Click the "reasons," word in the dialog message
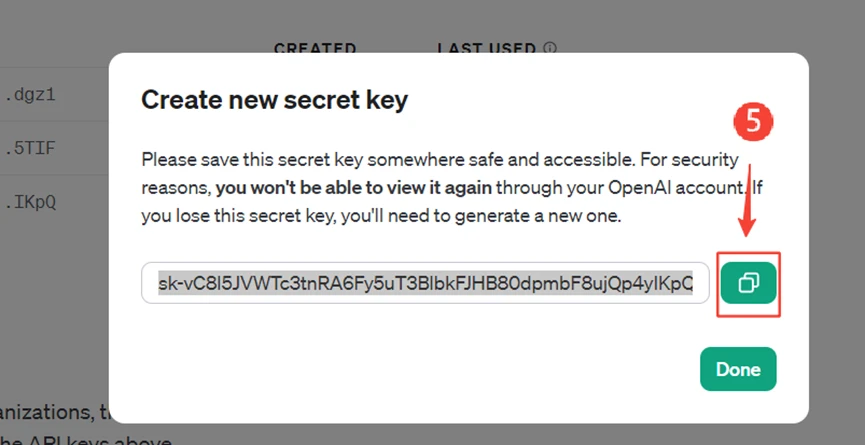The width and height of the screenshot is (865, 445). (x=176, y=187)
